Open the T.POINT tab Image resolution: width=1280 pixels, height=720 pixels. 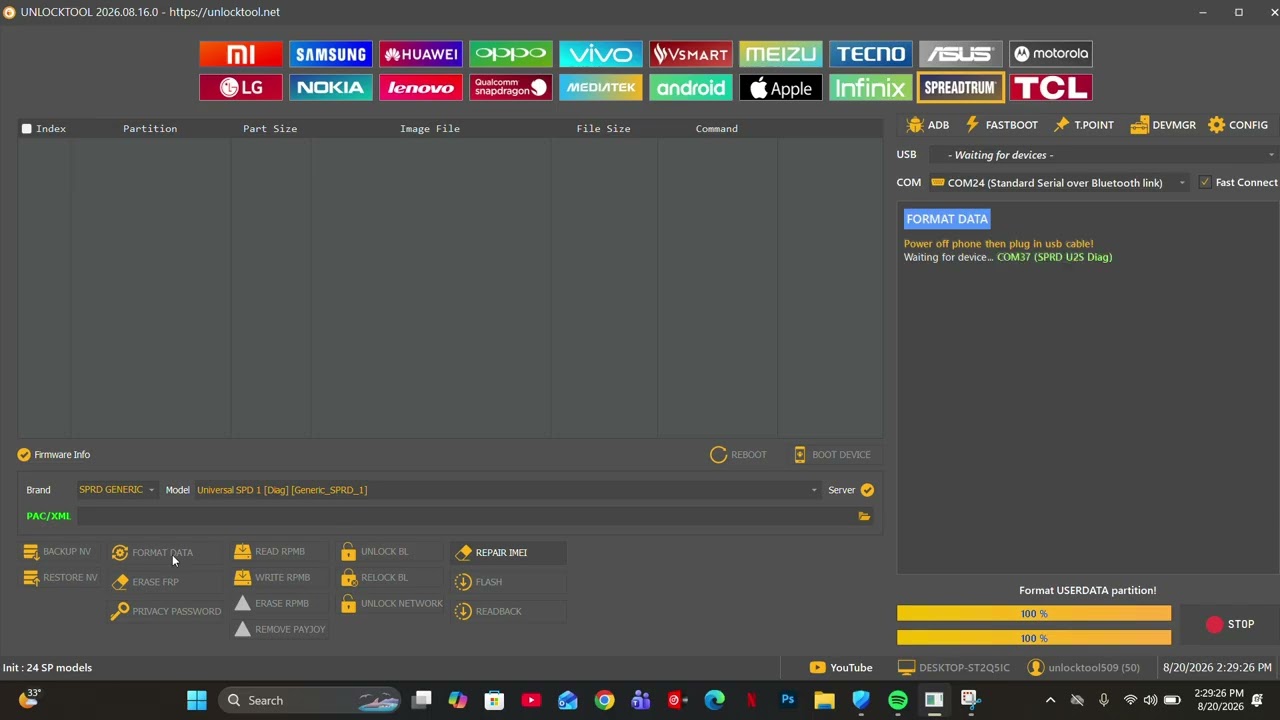(x=1084, y=125)
